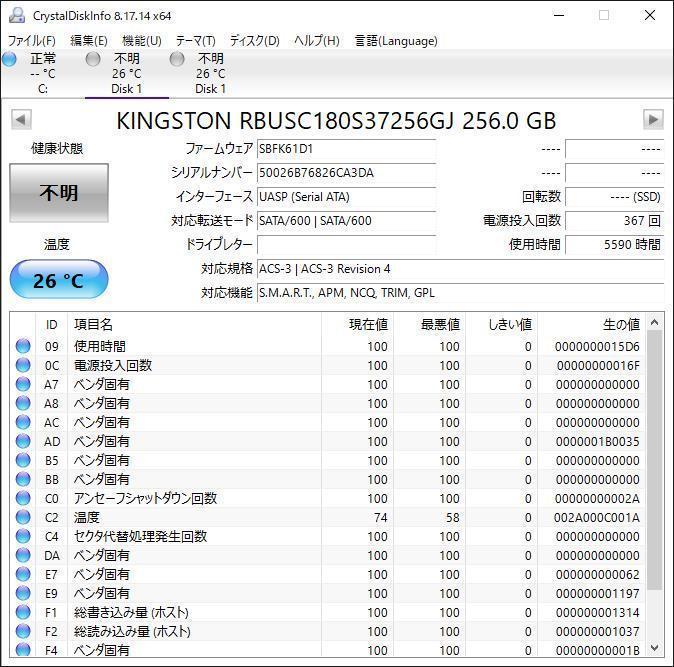Select the 総読み込み量 (ホスト) row
The image size is (674, 667).
328,631
